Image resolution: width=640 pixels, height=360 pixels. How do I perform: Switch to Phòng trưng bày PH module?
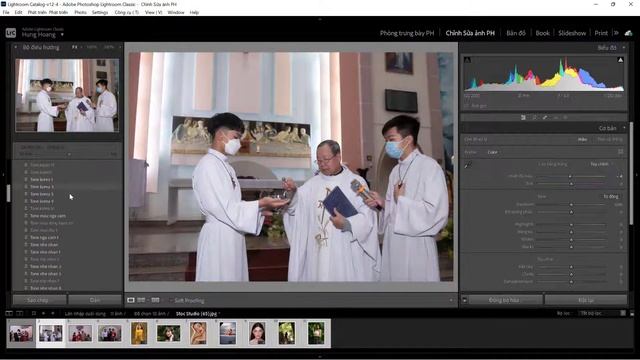(407, 33)
